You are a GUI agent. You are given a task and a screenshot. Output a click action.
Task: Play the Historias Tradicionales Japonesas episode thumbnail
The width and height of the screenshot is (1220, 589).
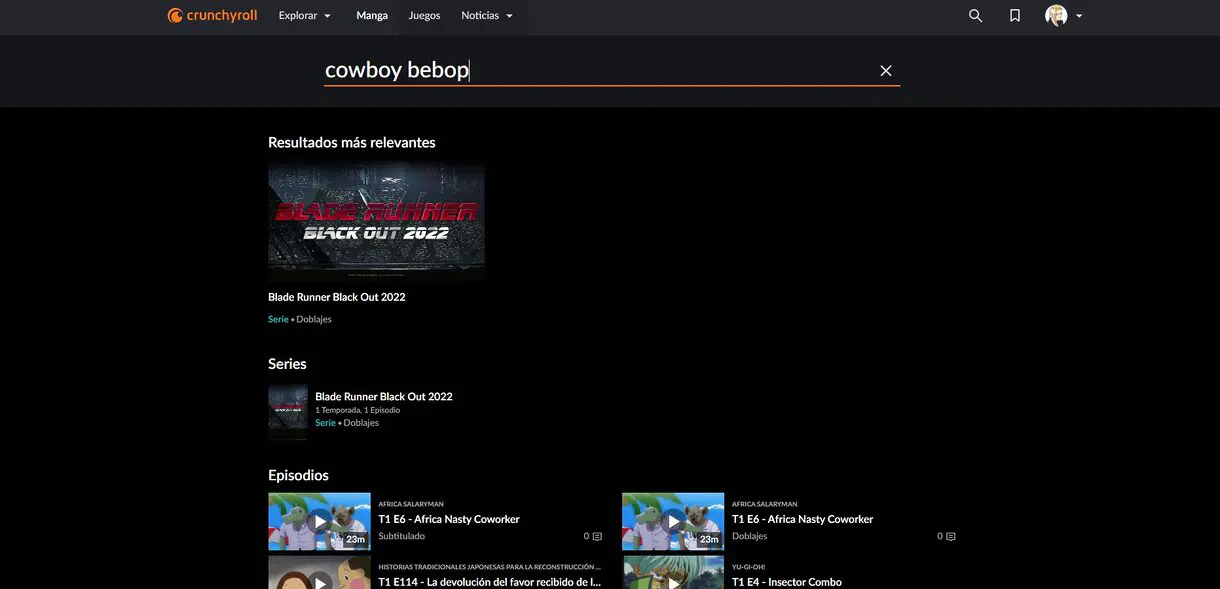pos(319,573)
